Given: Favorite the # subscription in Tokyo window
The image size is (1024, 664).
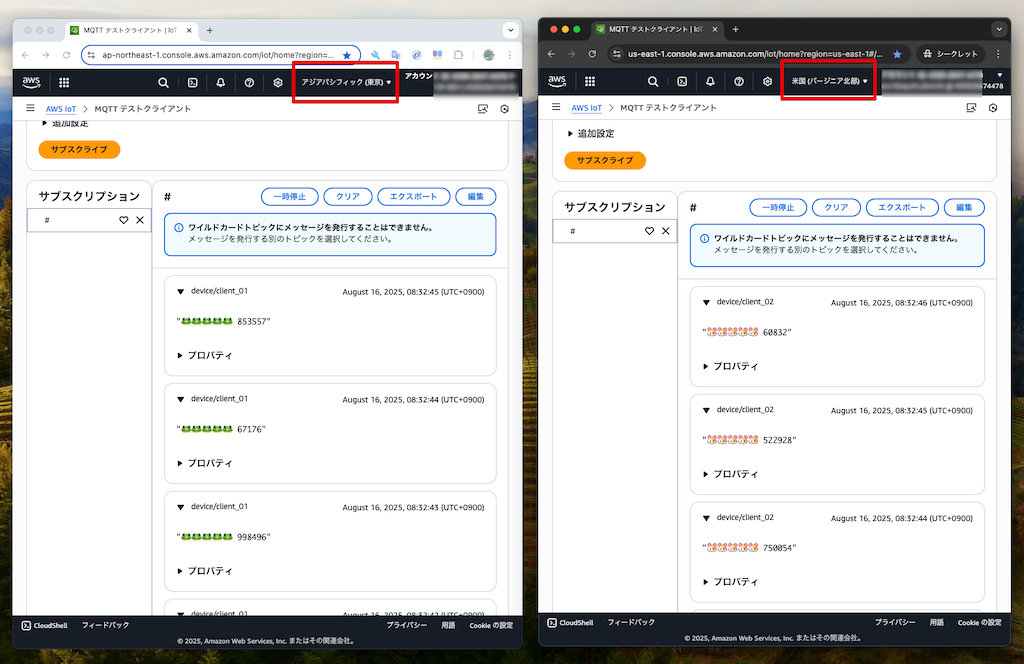Looking at the screenshot, I should pos(123,220).
